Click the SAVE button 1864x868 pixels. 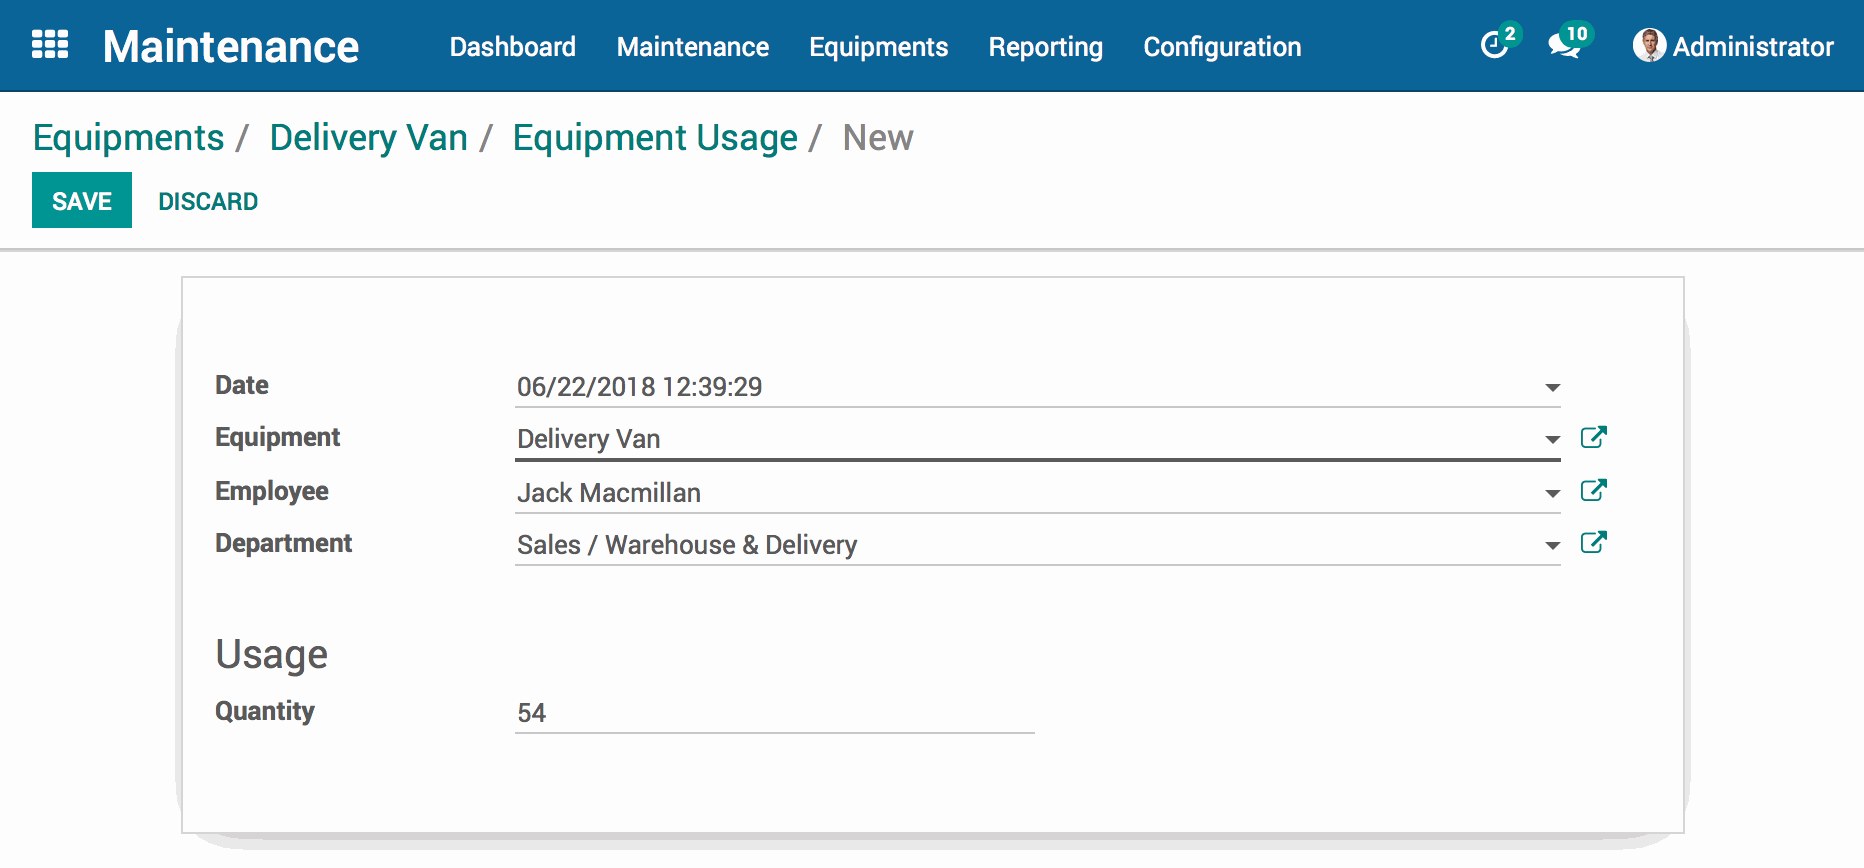pyautogui.click(x=82, y=200)
